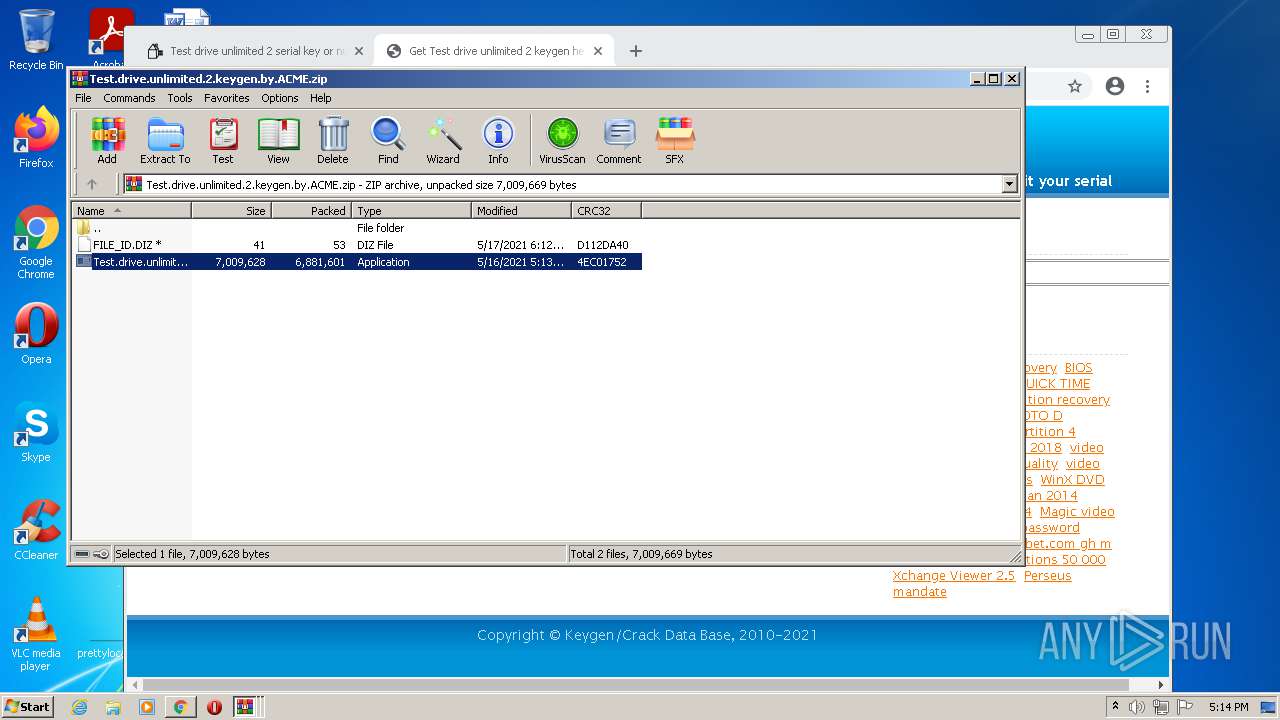Open archive Info icon
1280x720 pixels.
click(x=498, y=140)
